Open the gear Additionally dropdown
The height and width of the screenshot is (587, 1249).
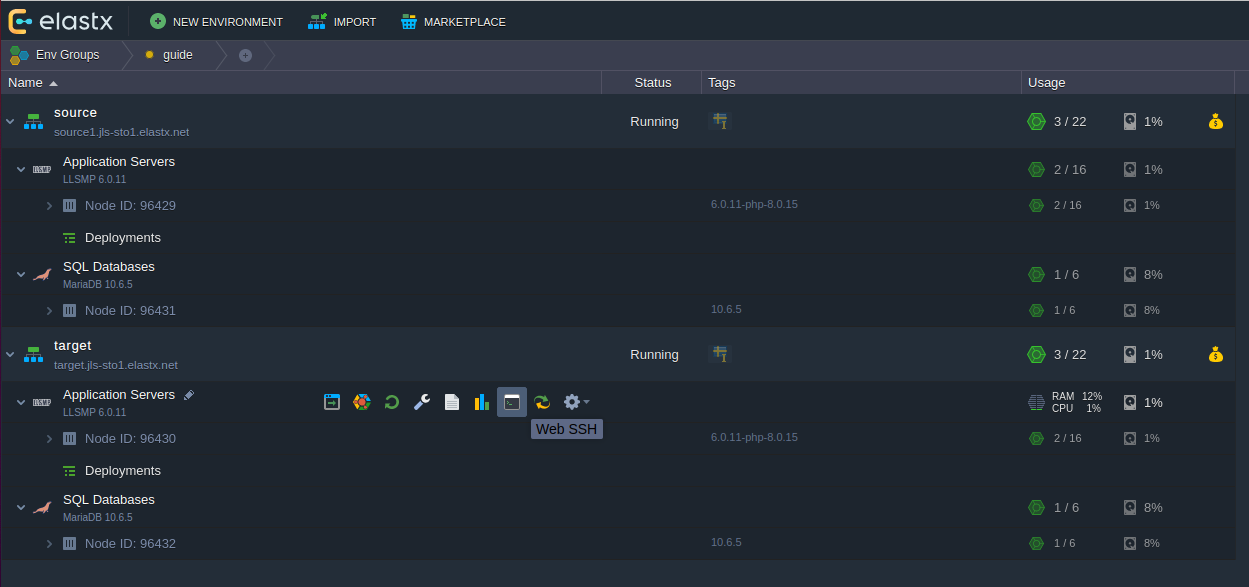(576, 402)
